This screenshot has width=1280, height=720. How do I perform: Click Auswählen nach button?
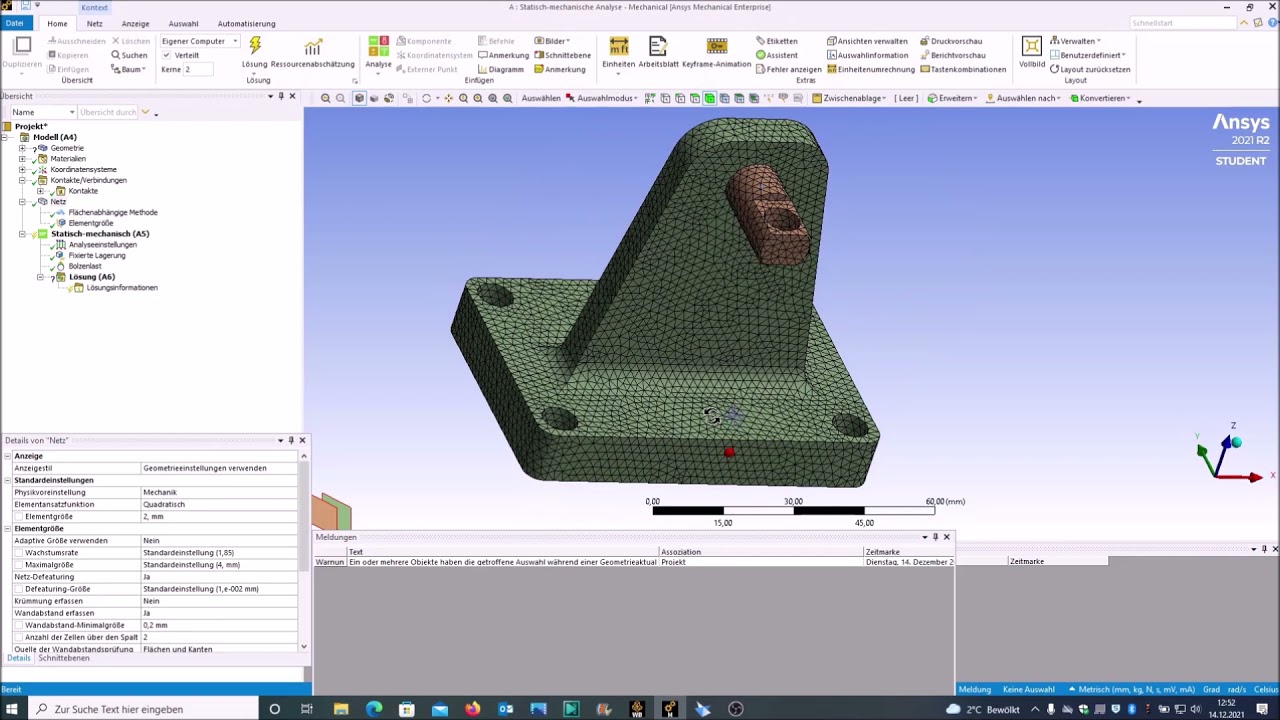(x=1022, y=98)
